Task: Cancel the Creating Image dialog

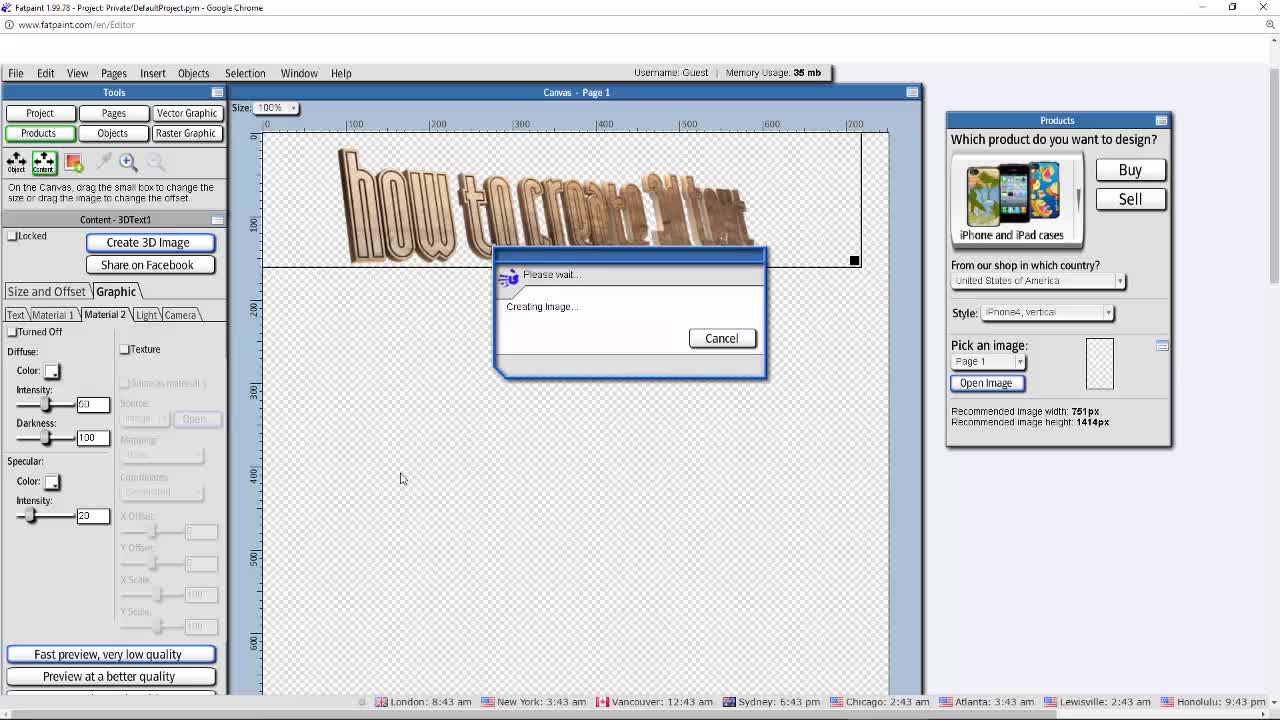Action: (x=721, y=338)
